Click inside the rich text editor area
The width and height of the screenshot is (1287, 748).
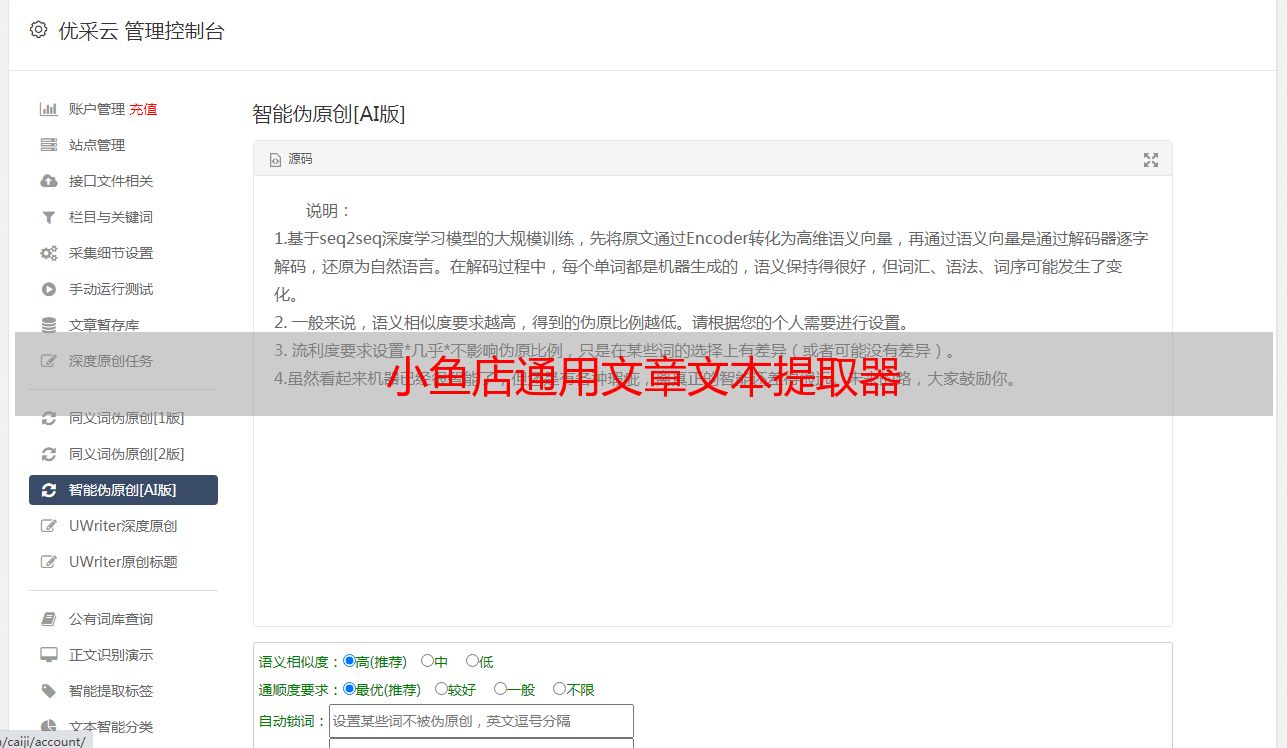712,401
